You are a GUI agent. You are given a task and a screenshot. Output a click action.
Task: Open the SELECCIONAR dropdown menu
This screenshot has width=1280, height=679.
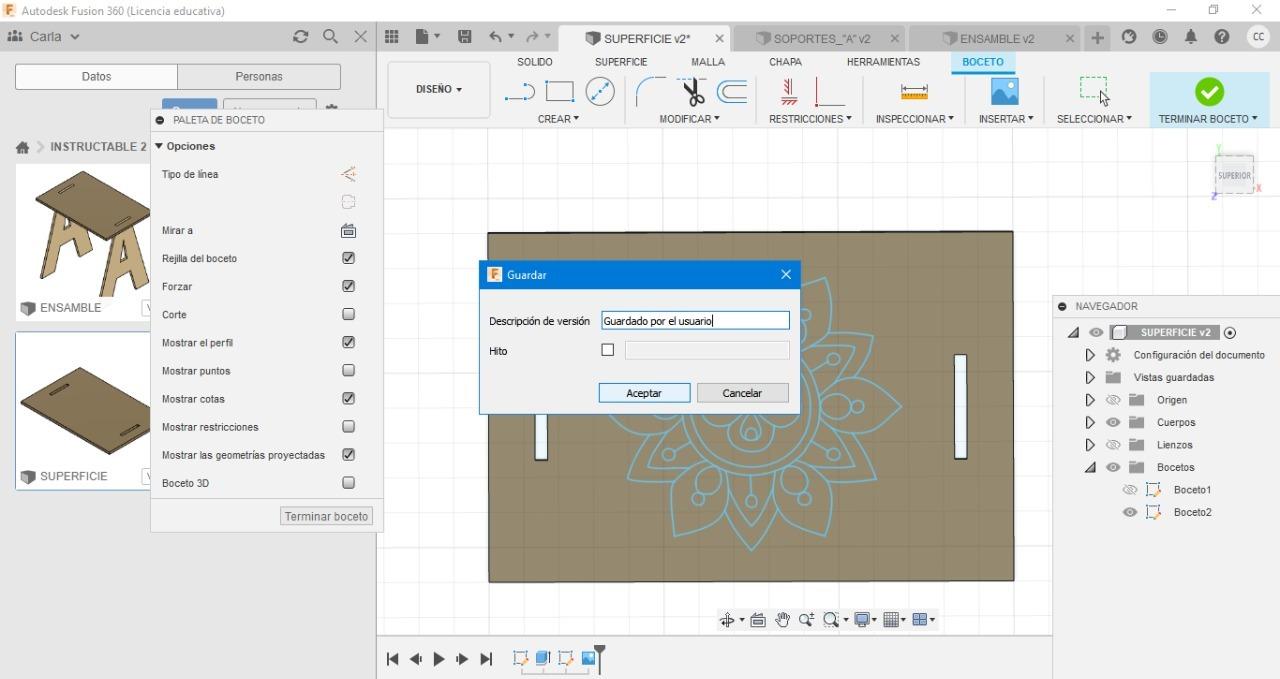[x=1094, y=119]
